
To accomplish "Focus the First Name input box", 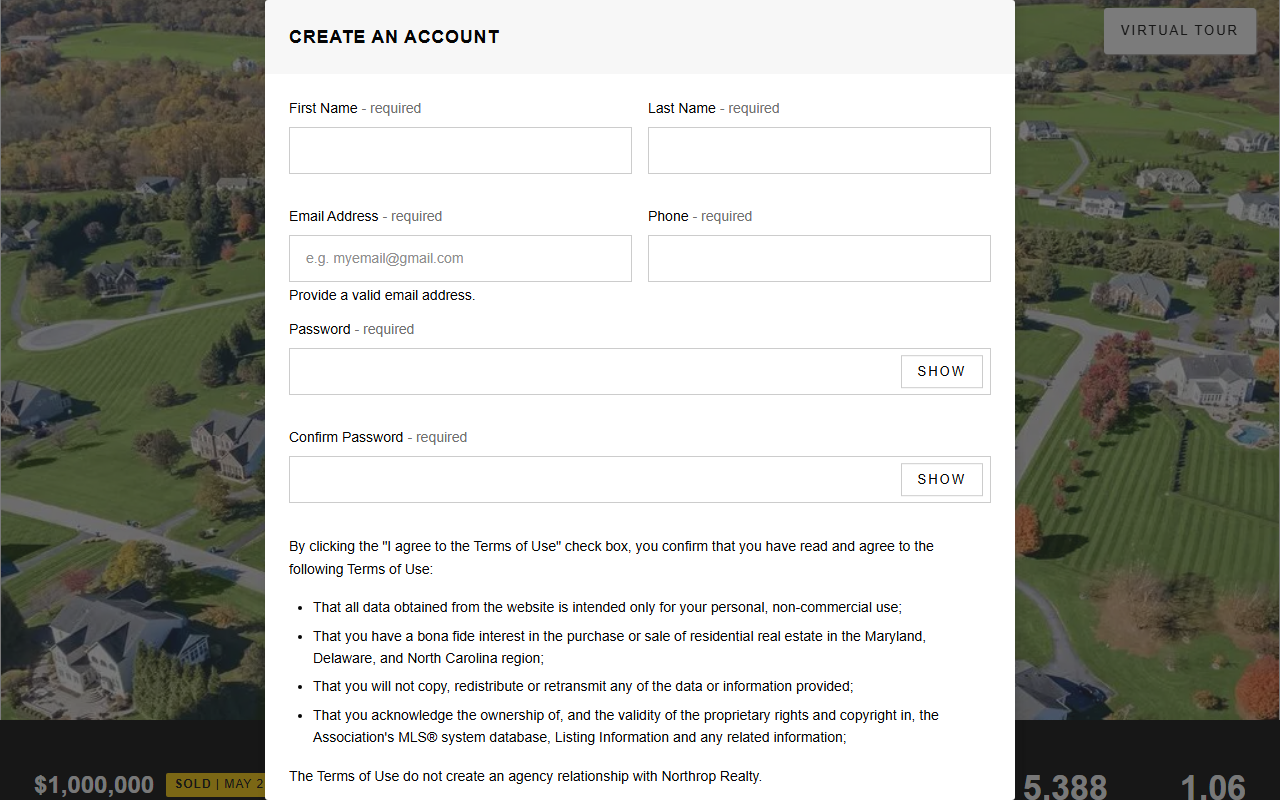I will point(460,150).
